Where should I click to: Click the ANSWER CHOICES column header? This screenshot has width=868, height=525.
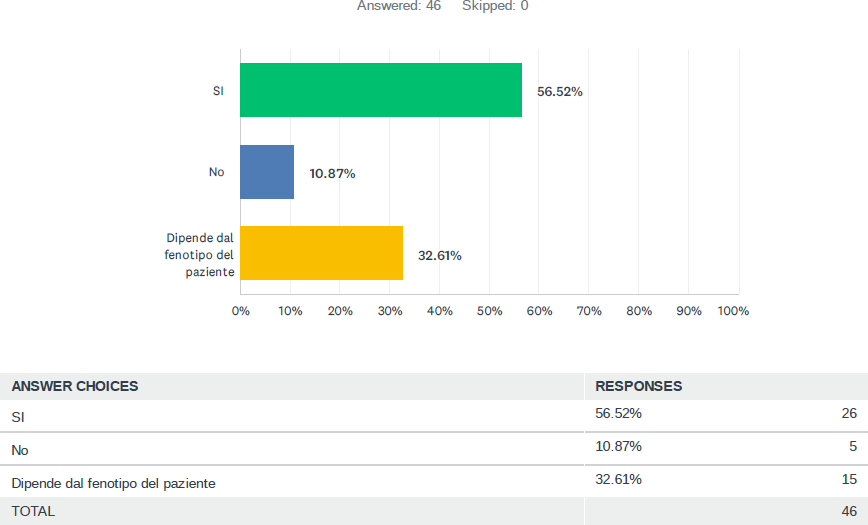click(x=75, y=386)
